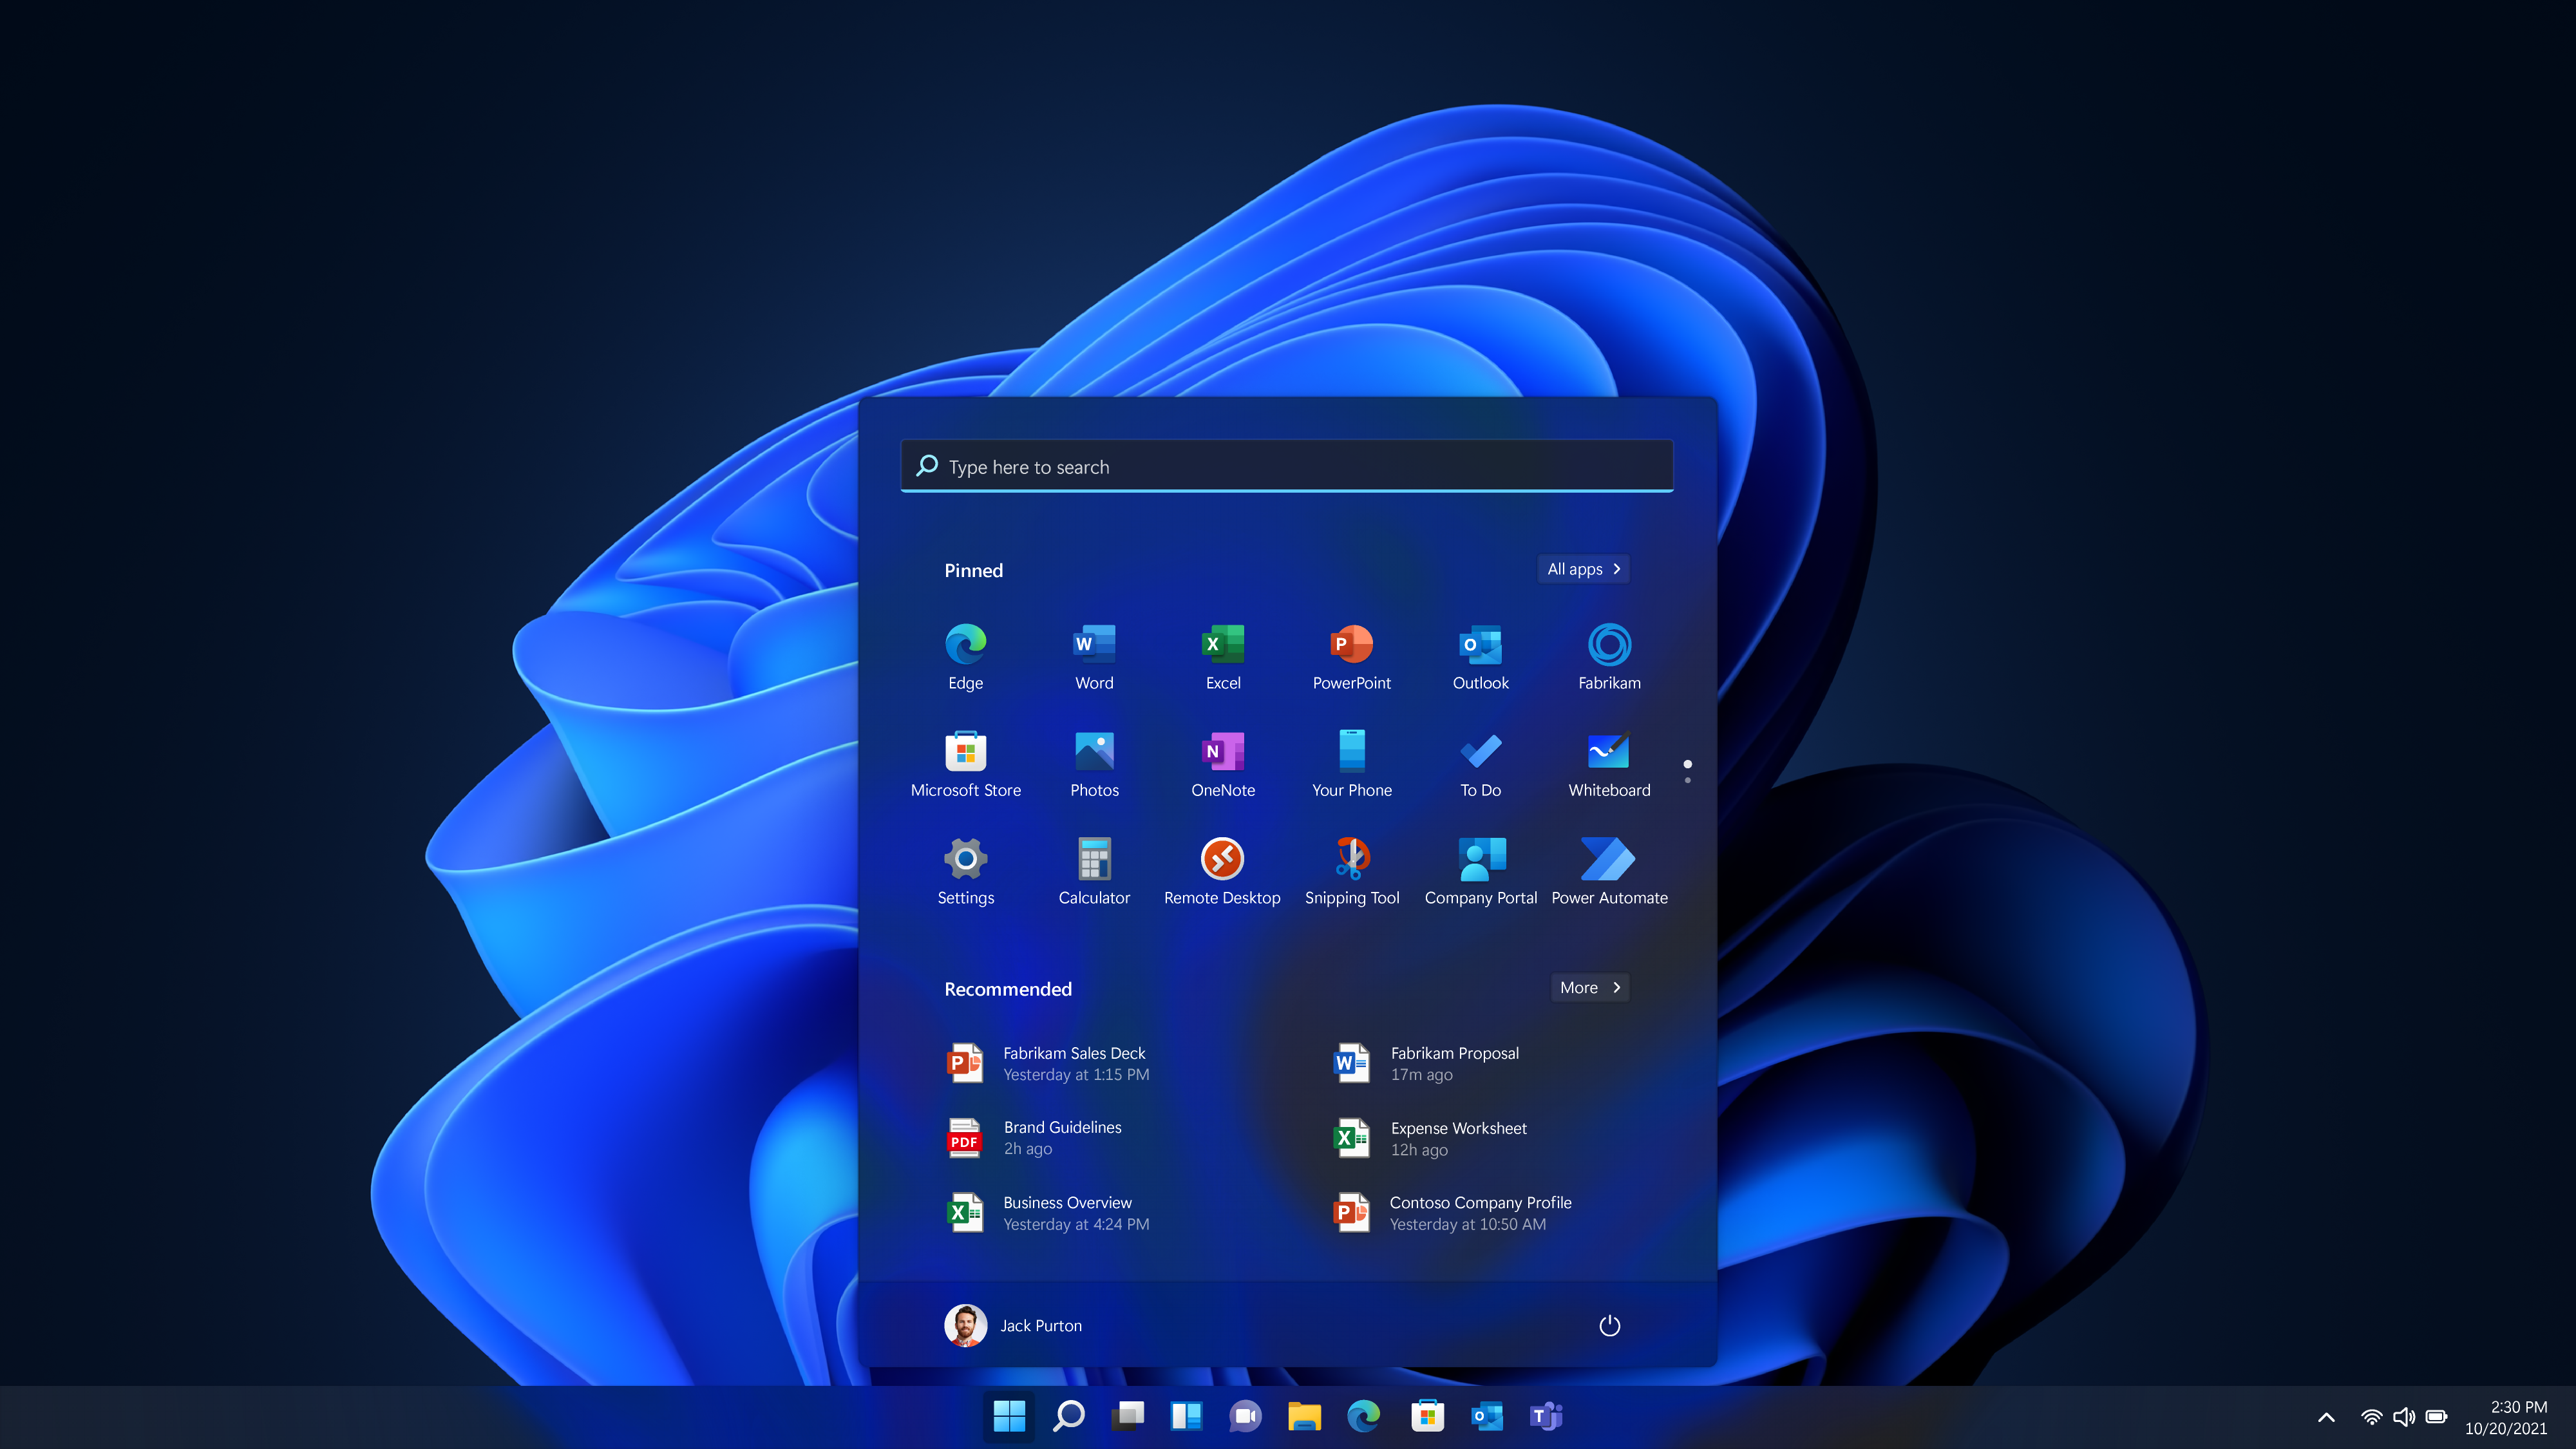
Task: Expand All apps list
Action: [x=1584, y=568]
